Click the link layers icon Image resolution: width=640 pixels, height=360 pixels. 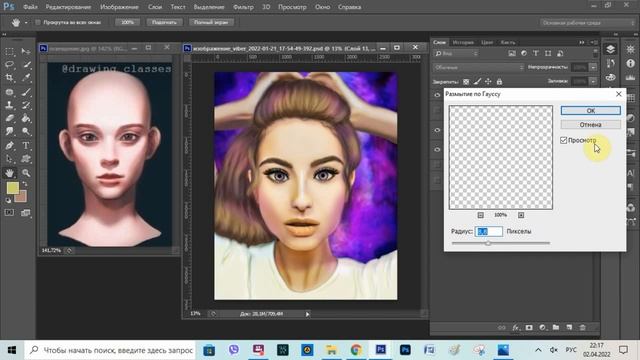[x=502, y=327]
